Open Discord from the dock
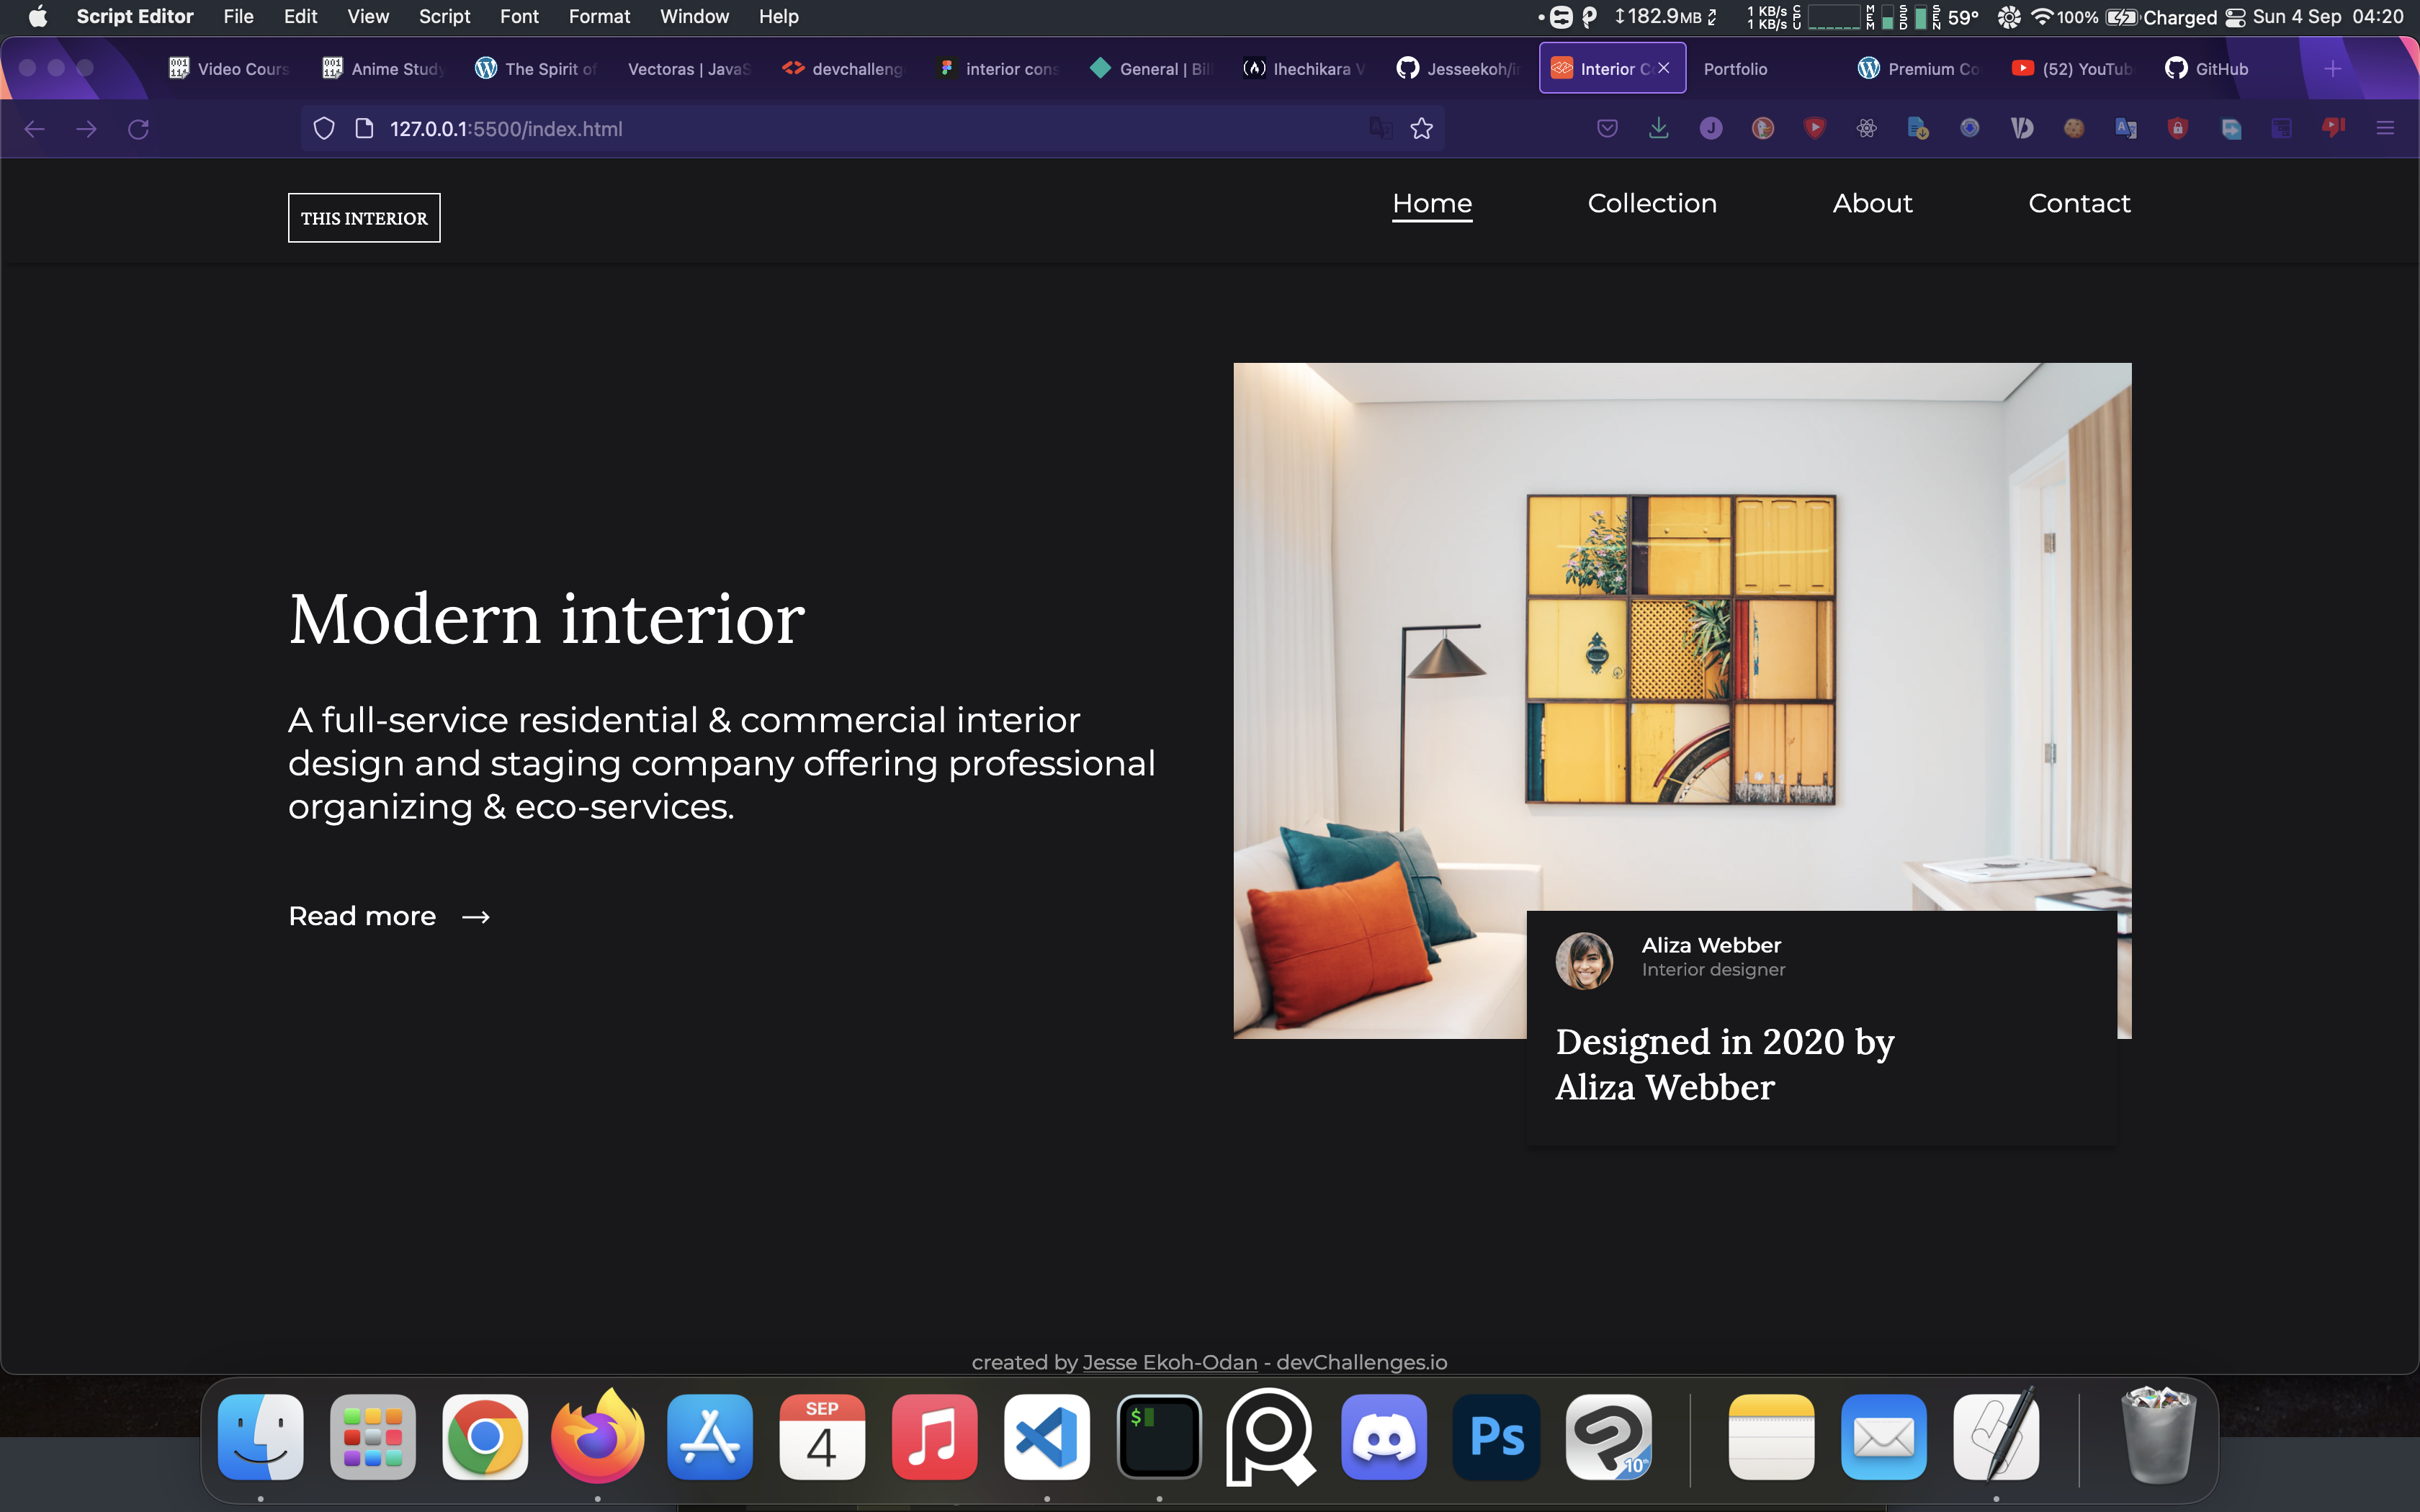This screenshot has width=2420, height=1512. (x=1384, y=1437)
